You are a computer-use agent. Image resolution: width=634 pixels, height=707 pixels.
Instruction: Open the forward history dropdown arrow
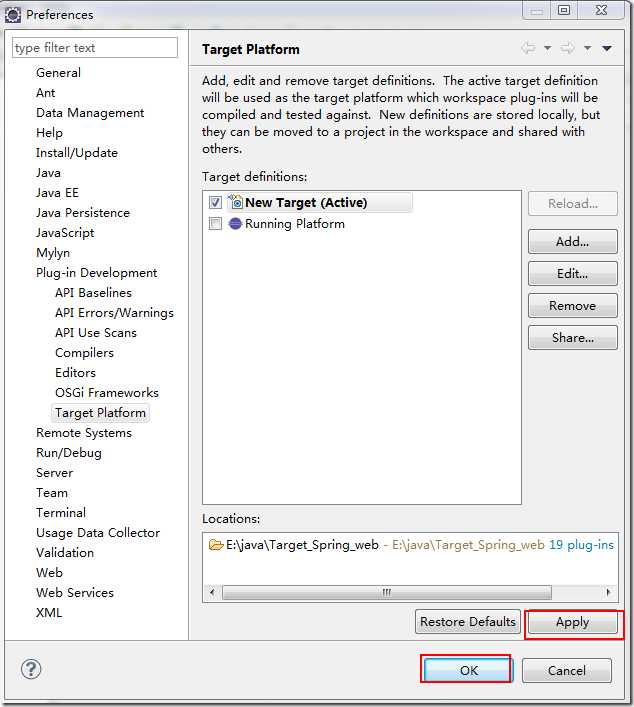coord(587,48)
